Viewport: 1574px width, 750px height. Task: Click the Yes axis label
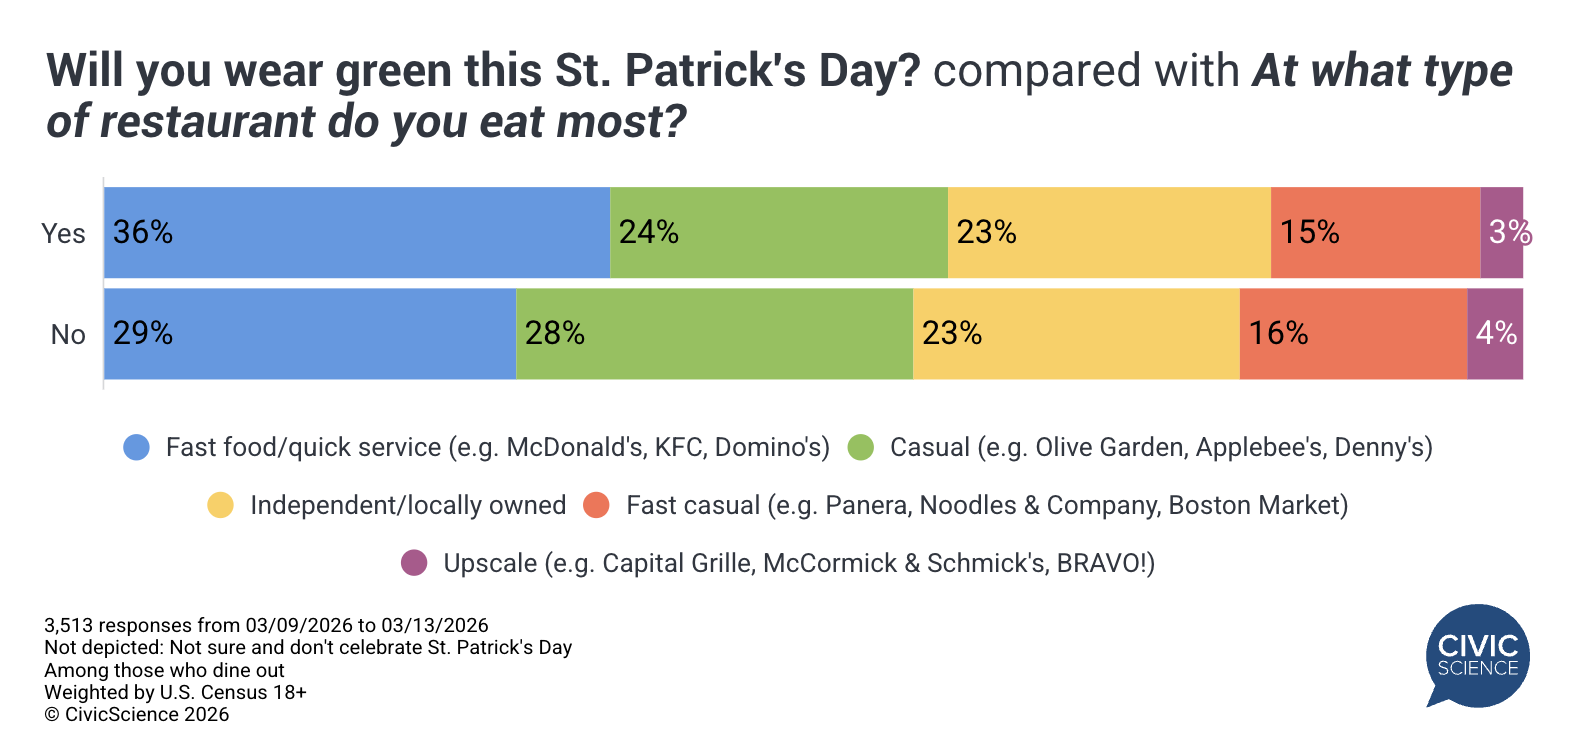[x=64, y=233]
